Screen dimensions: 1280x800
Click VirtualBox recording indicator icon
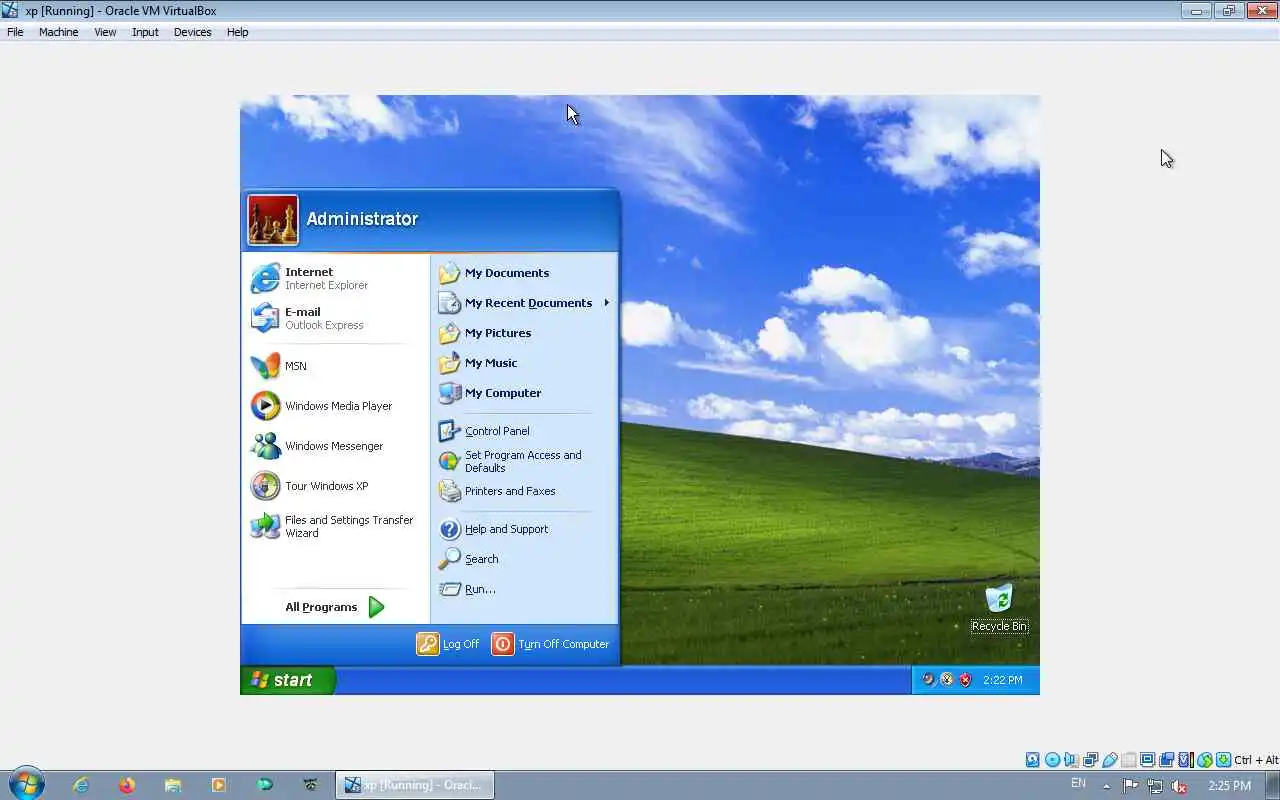(1166, 760)
